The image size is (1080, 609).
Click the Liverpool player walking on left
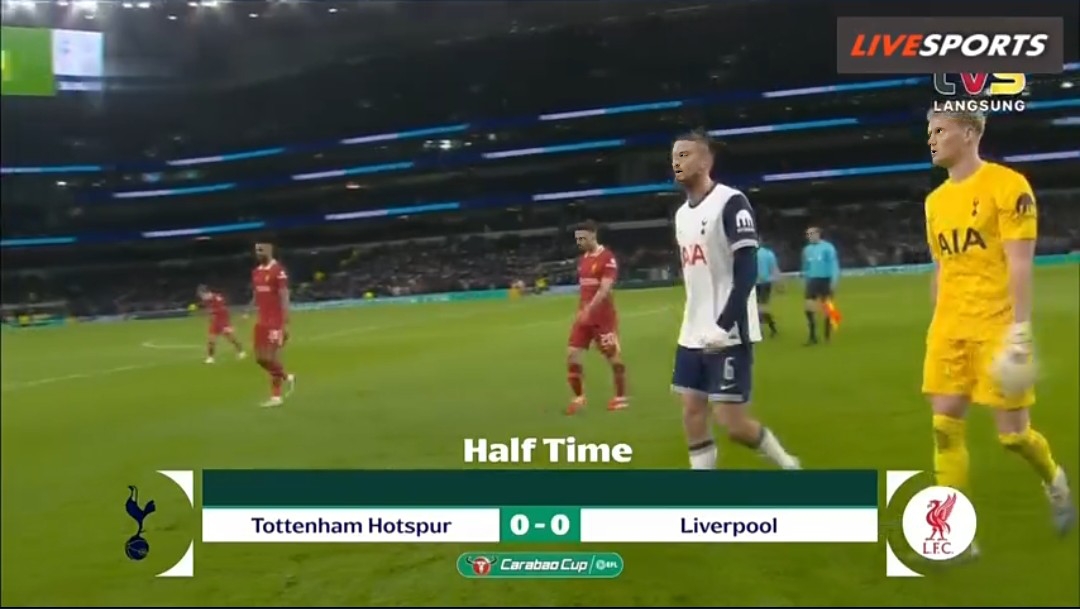click(x=271, y=322)
